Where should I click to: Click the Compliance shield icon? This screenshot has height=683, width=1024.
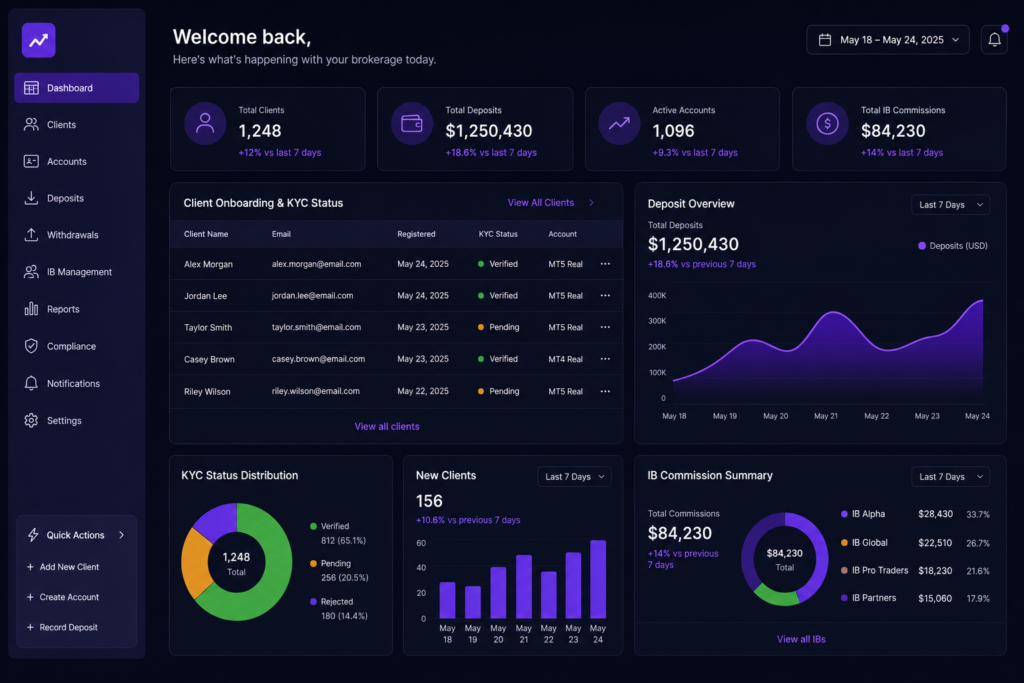click(31, 346)
